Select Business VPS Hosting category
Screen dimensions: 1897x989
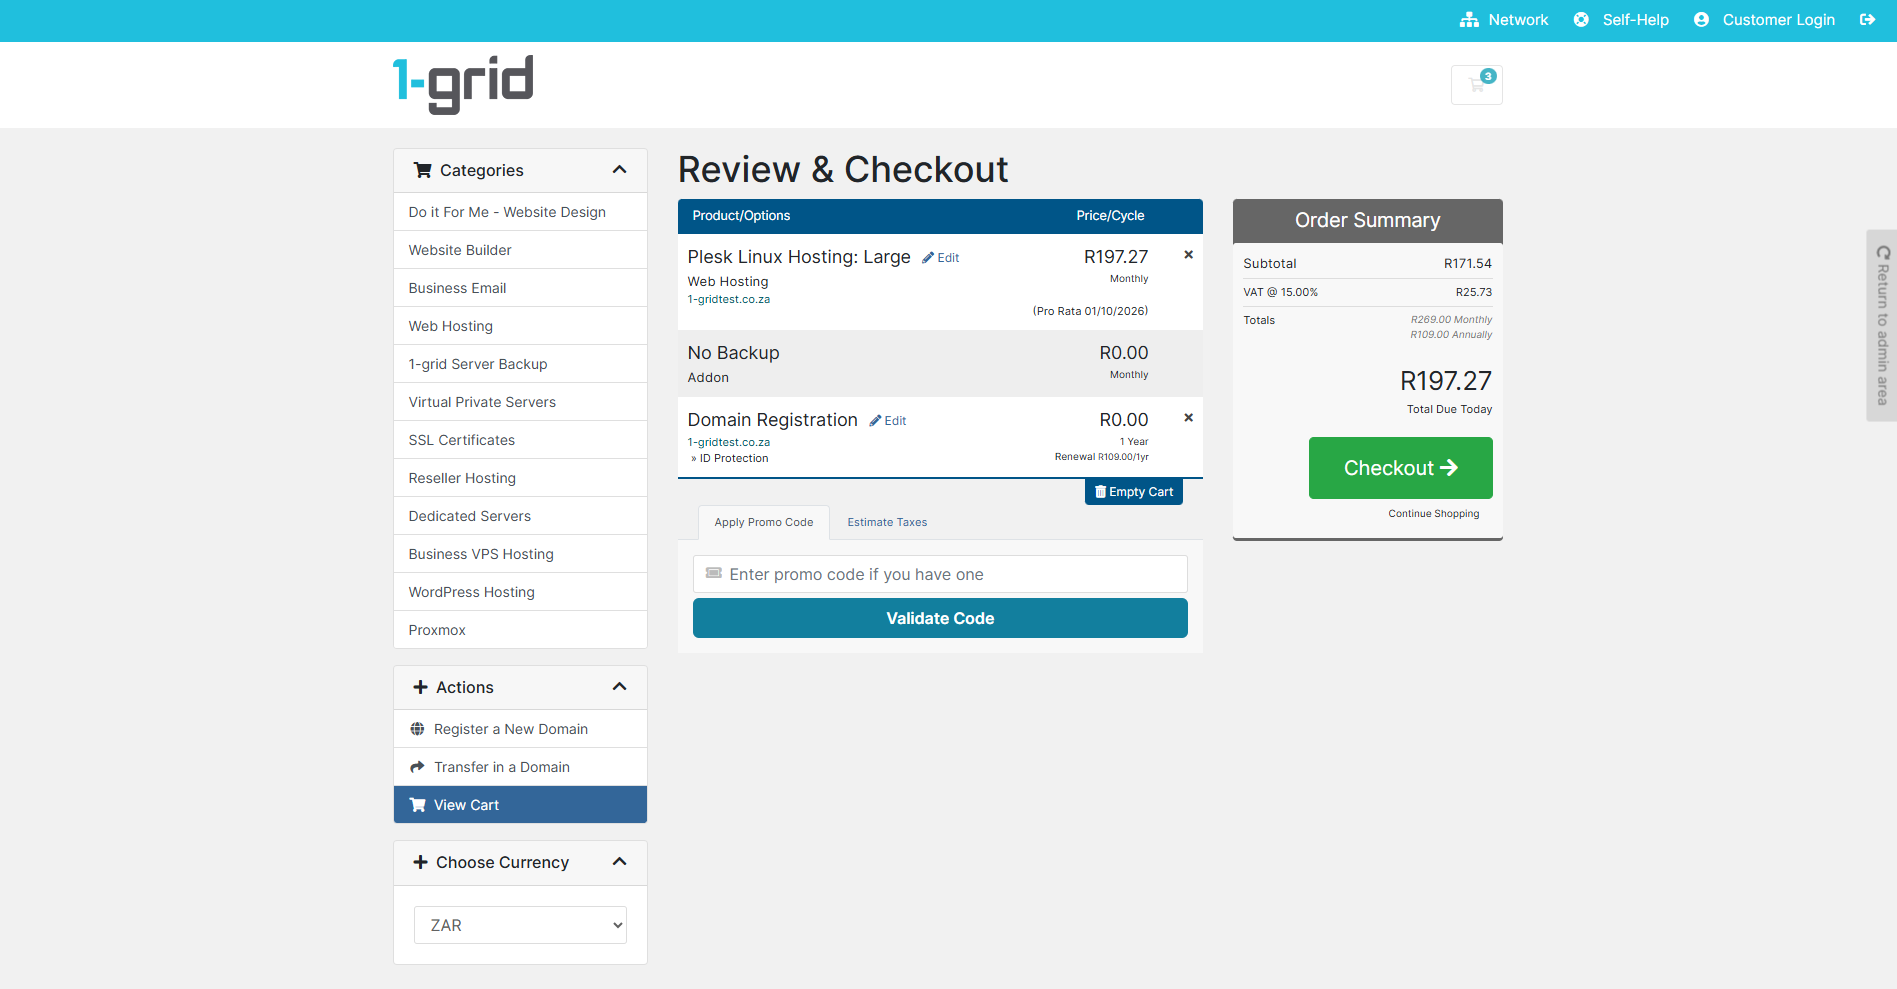520,554
